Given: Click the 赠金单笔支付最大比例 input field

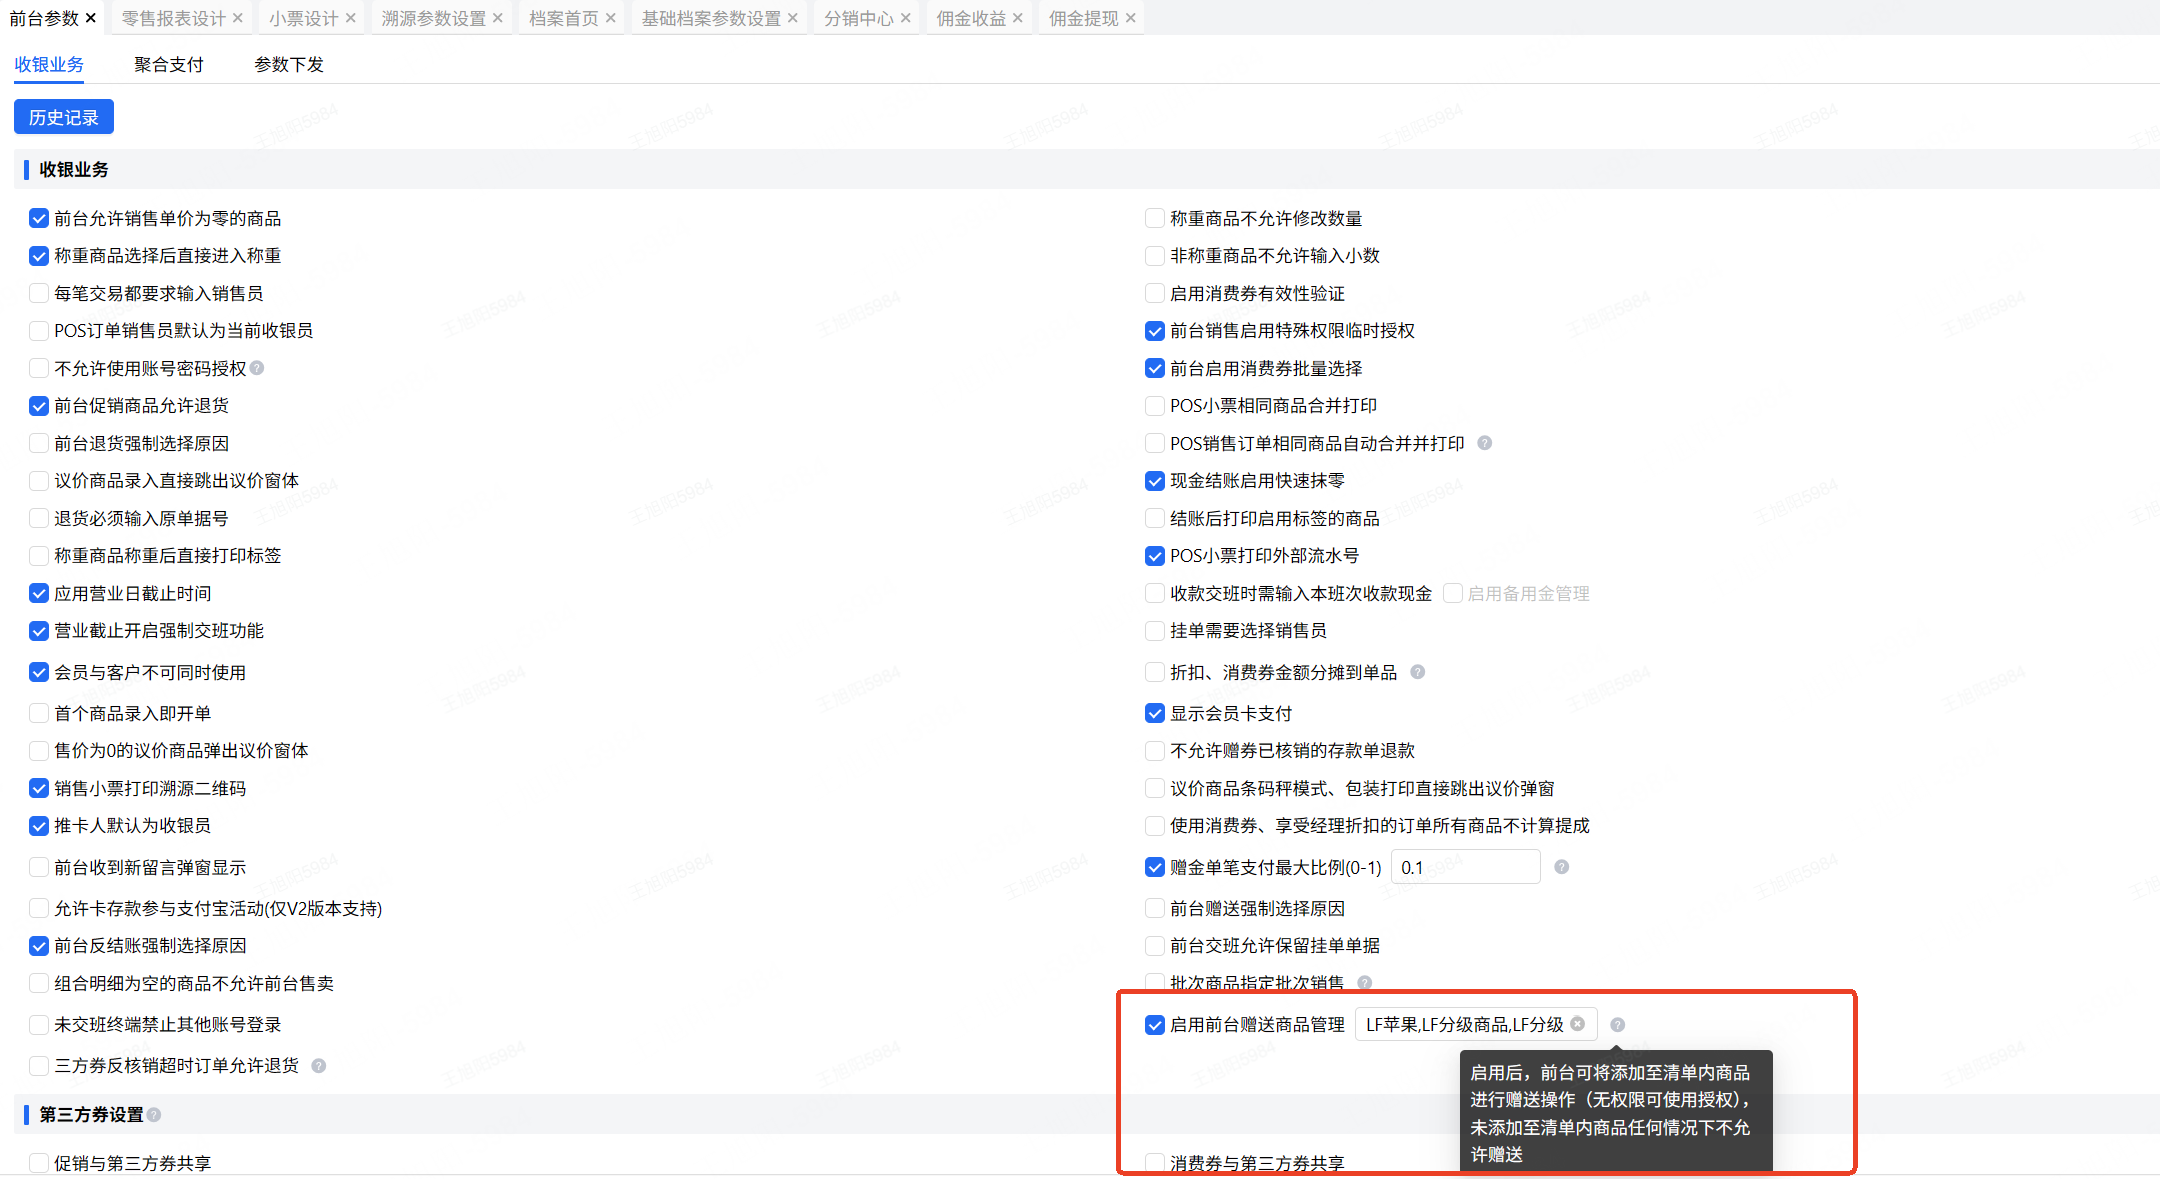Looking at the screenshot, I should pyautogui.click(x=1465, y=867).
